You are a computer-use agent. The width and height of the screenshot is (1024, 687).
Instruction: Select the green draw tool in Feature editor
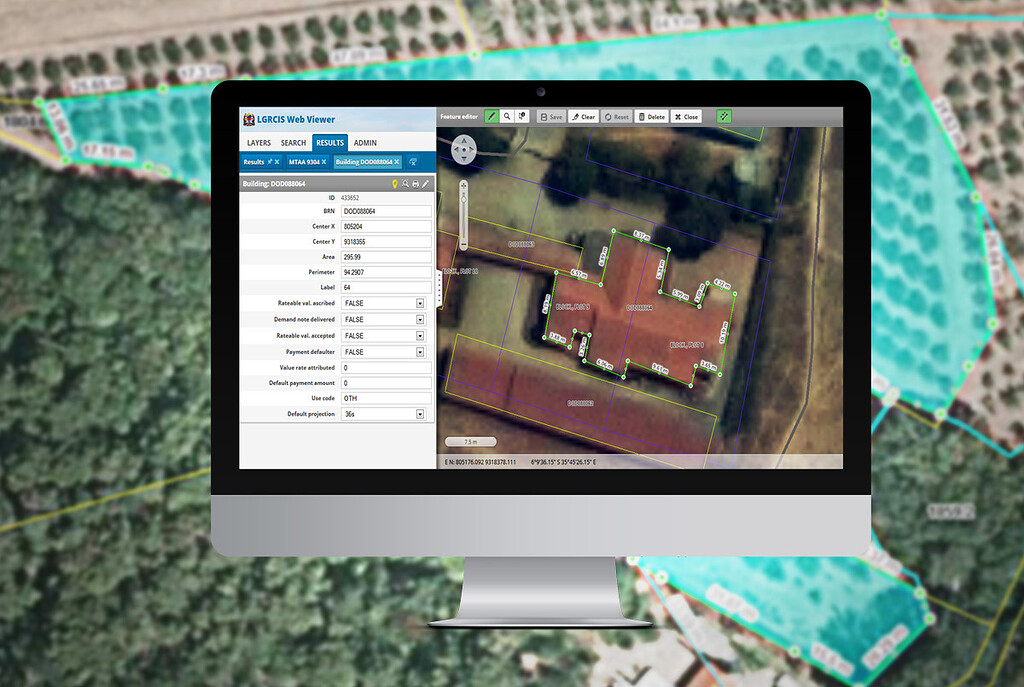pyautogui.click(x=491, y=116)
